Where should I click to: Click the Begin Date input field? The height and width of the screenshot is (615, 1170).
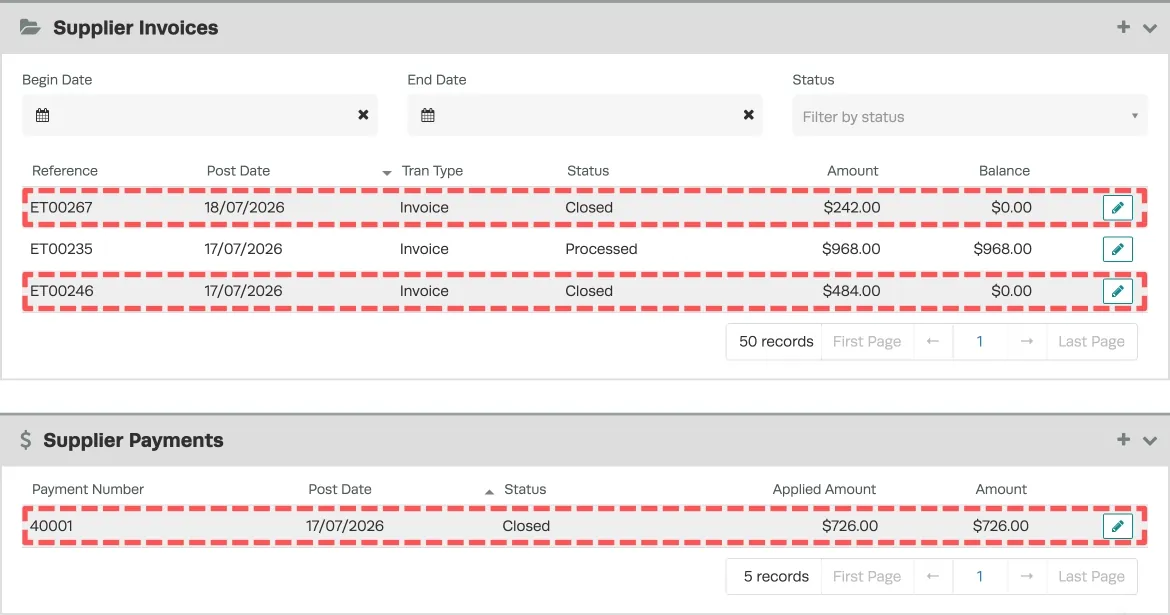pos(200,115)
